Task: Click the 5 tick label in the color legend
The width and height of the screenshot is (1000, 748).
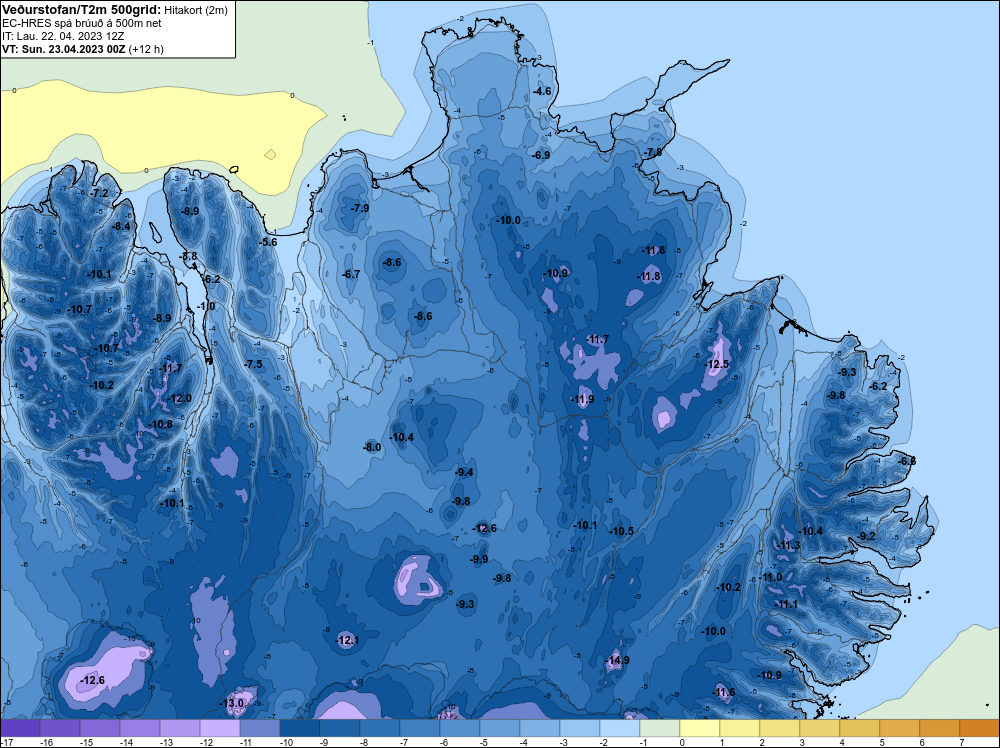Action: pyautogui.click(x=881, y=742)
